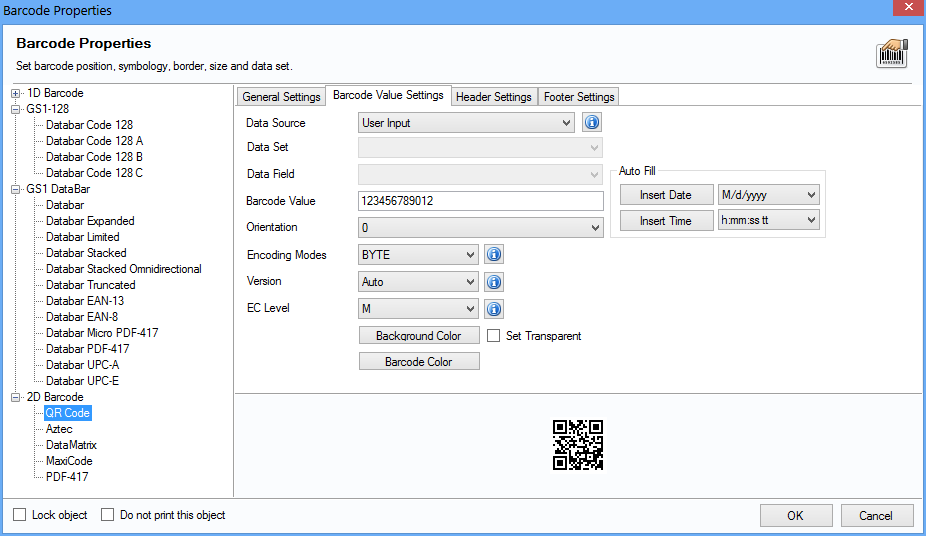Switch to the General Settings tab

pos(281,97)
